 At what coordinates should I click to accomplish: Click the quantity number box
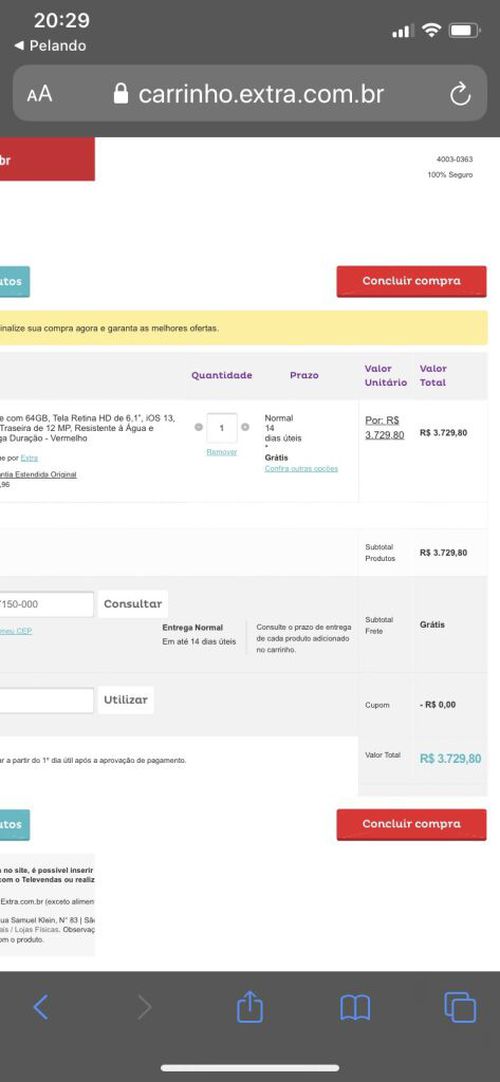coord(222,428)
